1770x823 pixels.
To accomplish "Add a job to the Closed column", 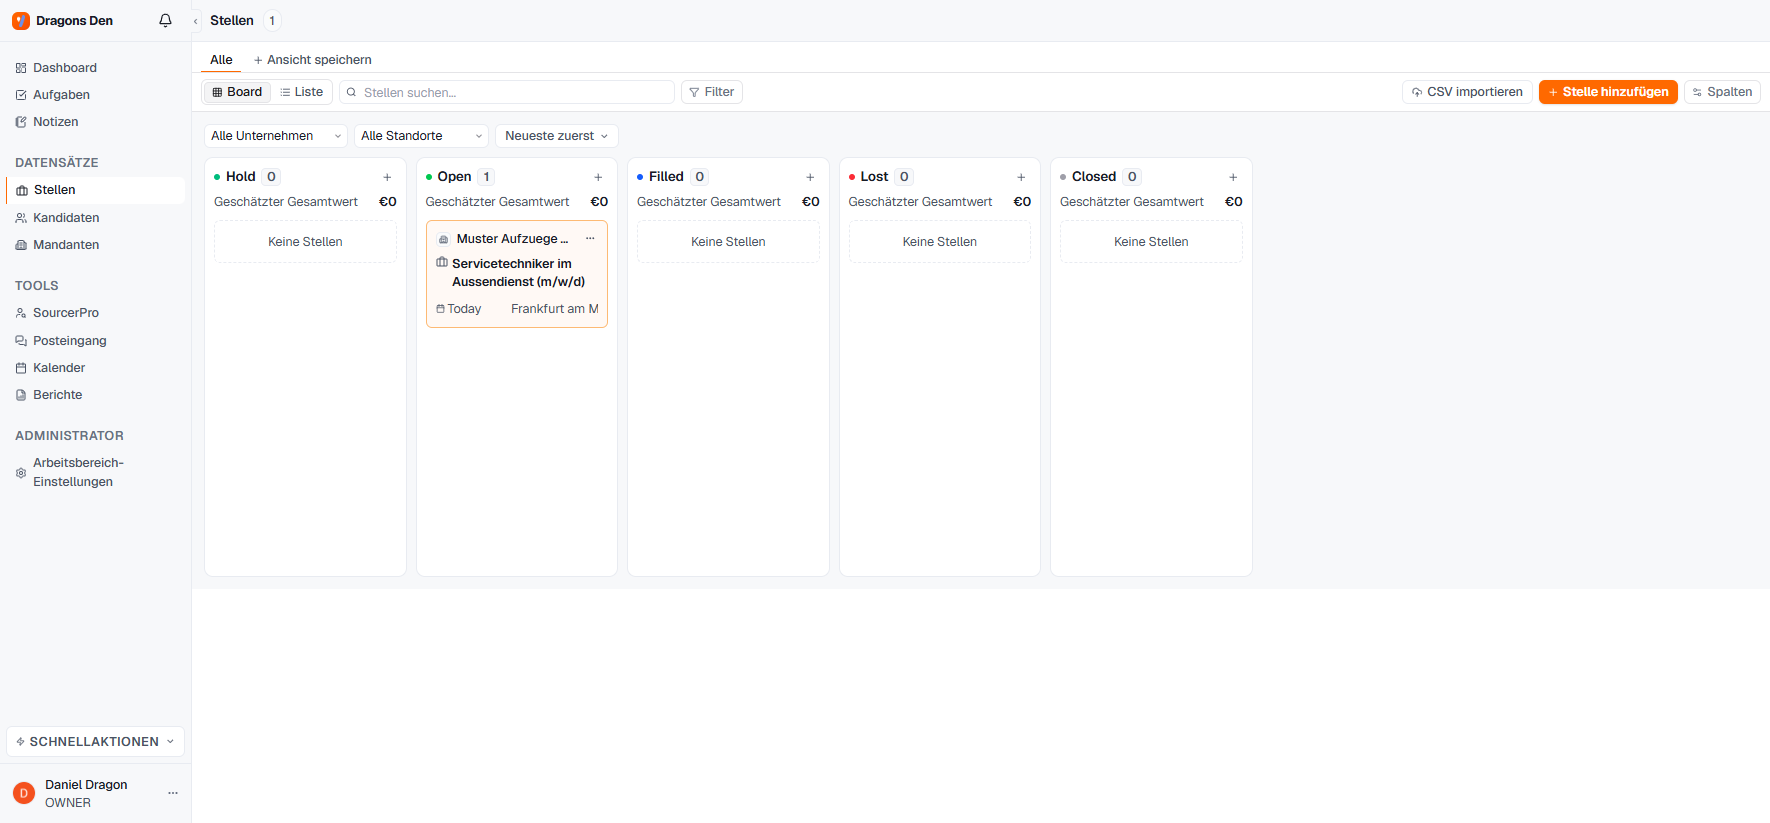I will click(x=1233, y=177).
